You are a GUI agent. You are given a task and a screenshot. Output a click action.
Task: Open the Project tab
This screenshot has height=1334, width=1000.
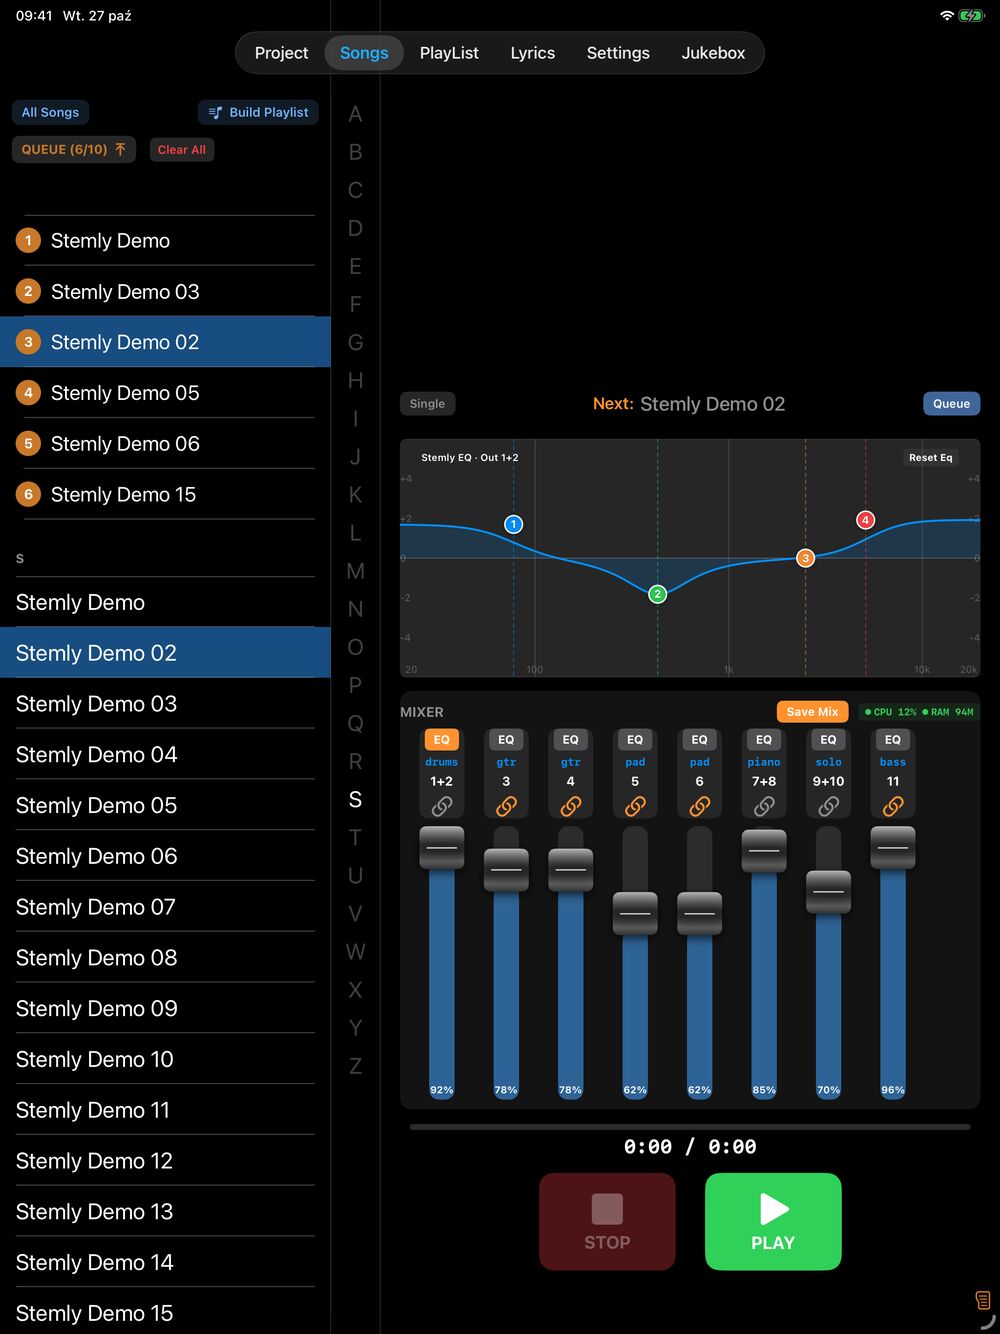click(281, 53)
